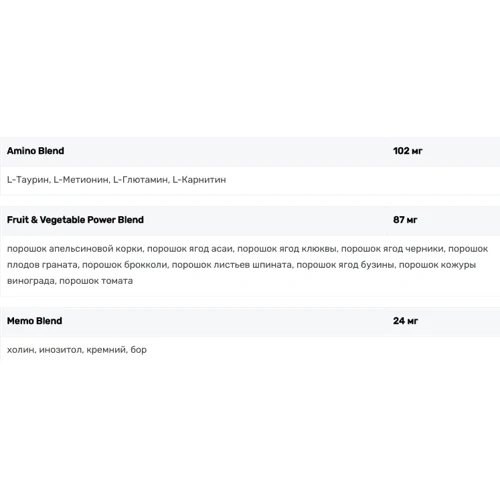Click порошок ягод черники text
The width and height of the screenshot is (500, 500).
click(392, 249)
